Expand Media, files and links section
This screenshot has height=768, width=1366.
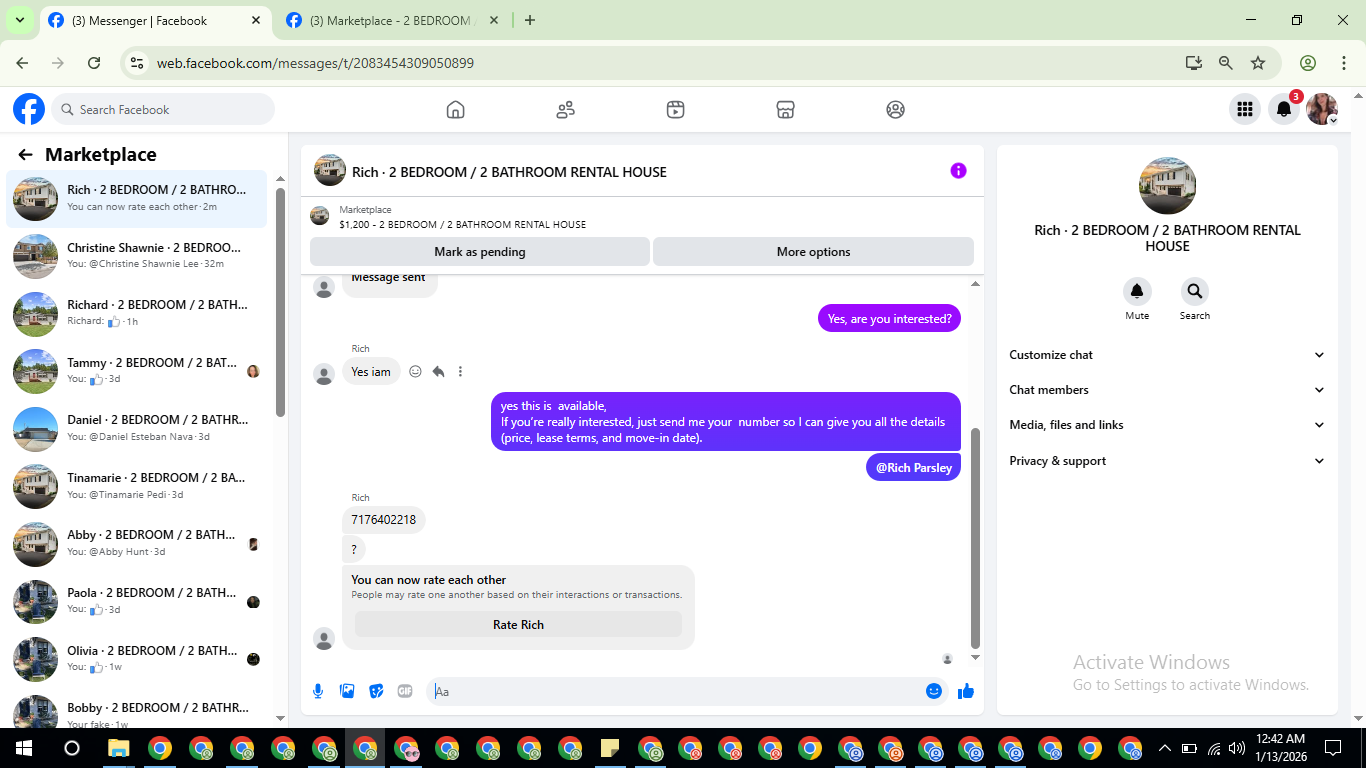coord(1167,425)
